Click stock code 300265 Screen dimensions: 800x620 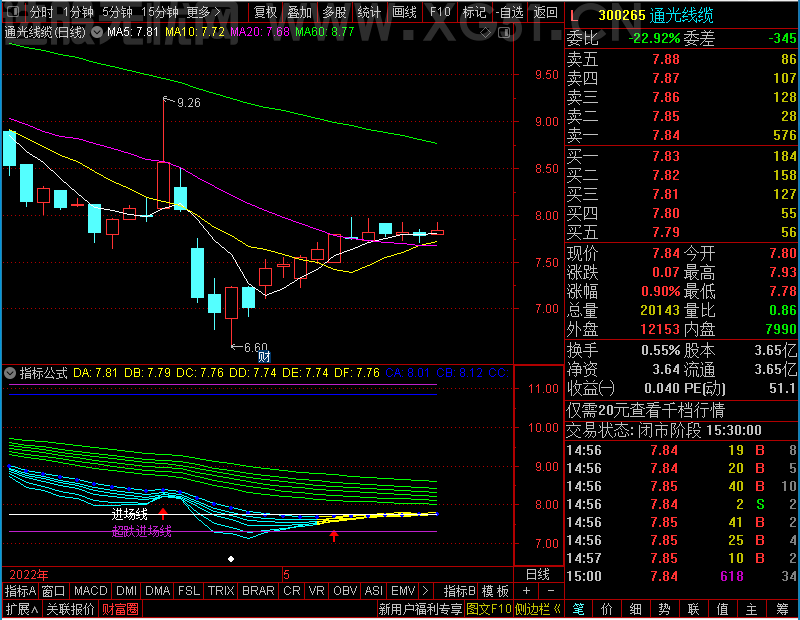[x=622, y=15]
